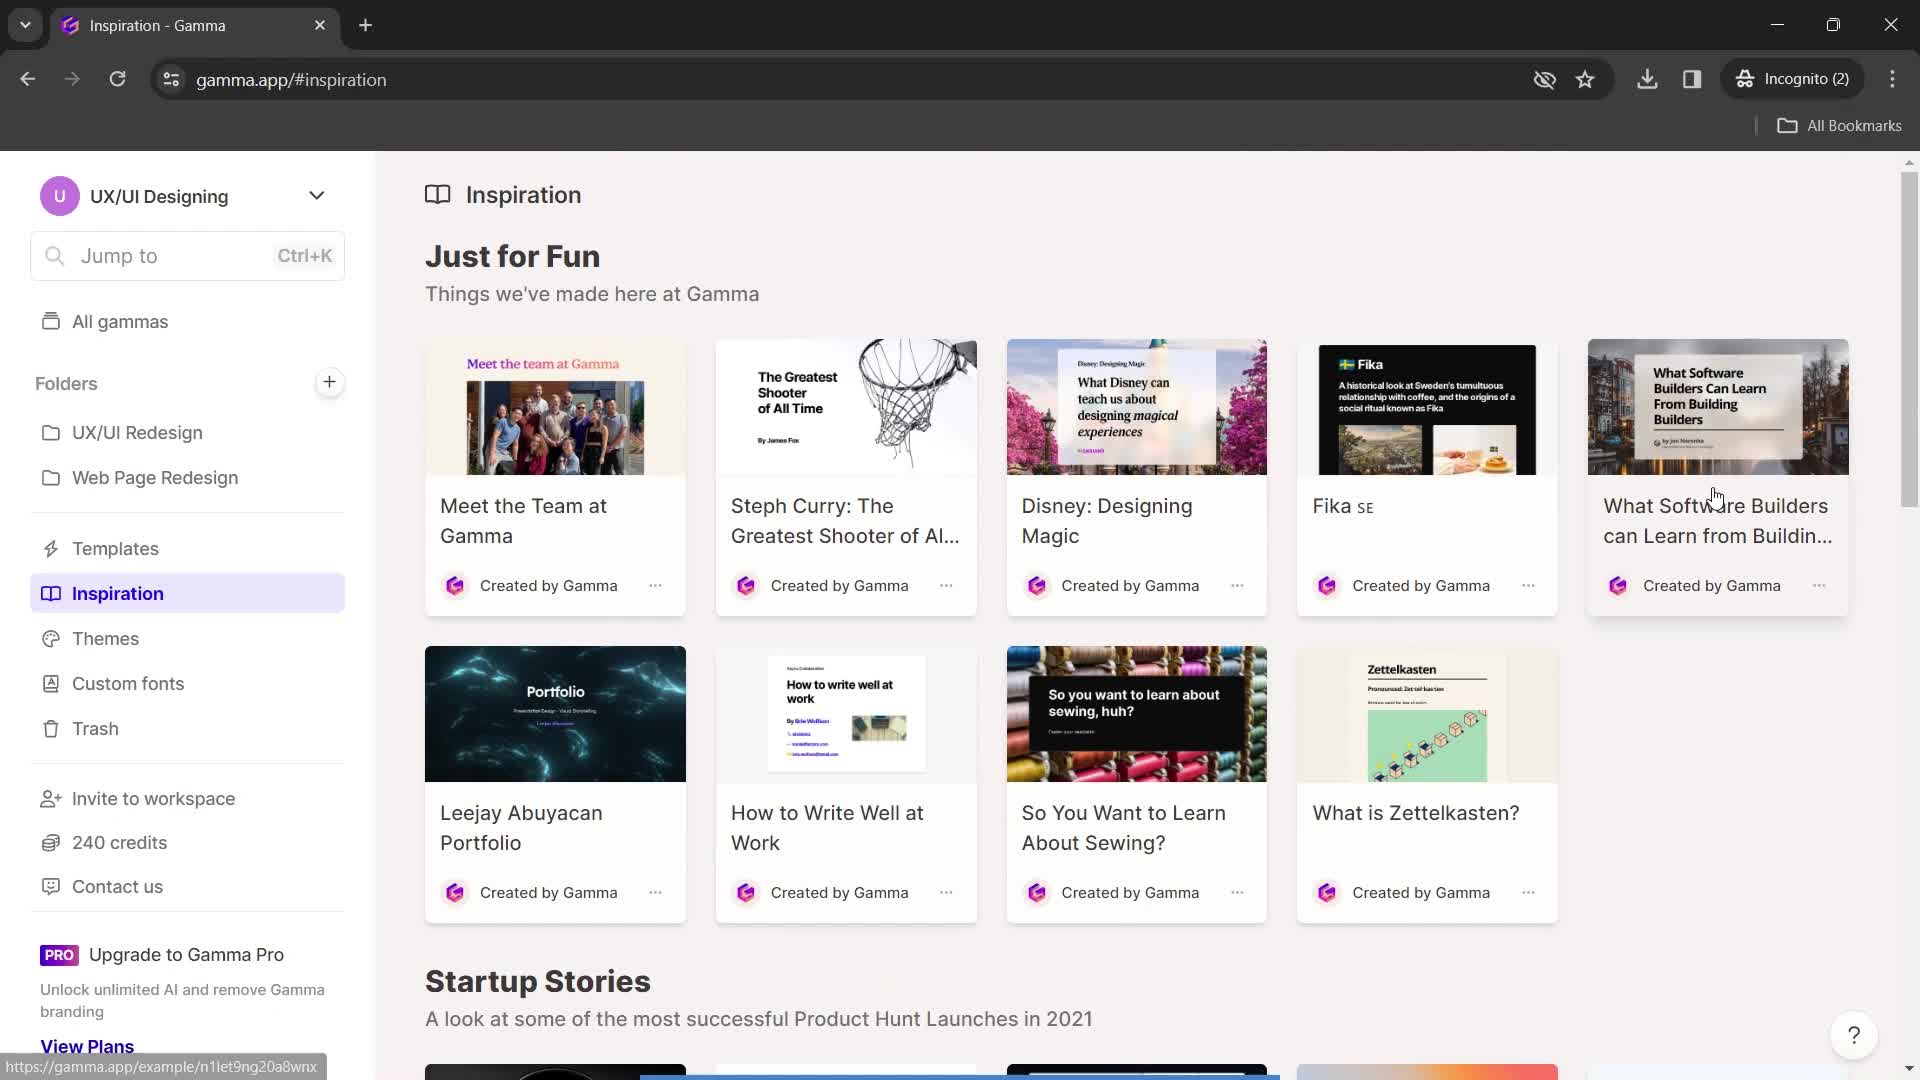The height and width of the screenshot is (1080, 1920).
Task: Open What Software Builders Can Learn thumbnail
Action: tap(1718, 407)
